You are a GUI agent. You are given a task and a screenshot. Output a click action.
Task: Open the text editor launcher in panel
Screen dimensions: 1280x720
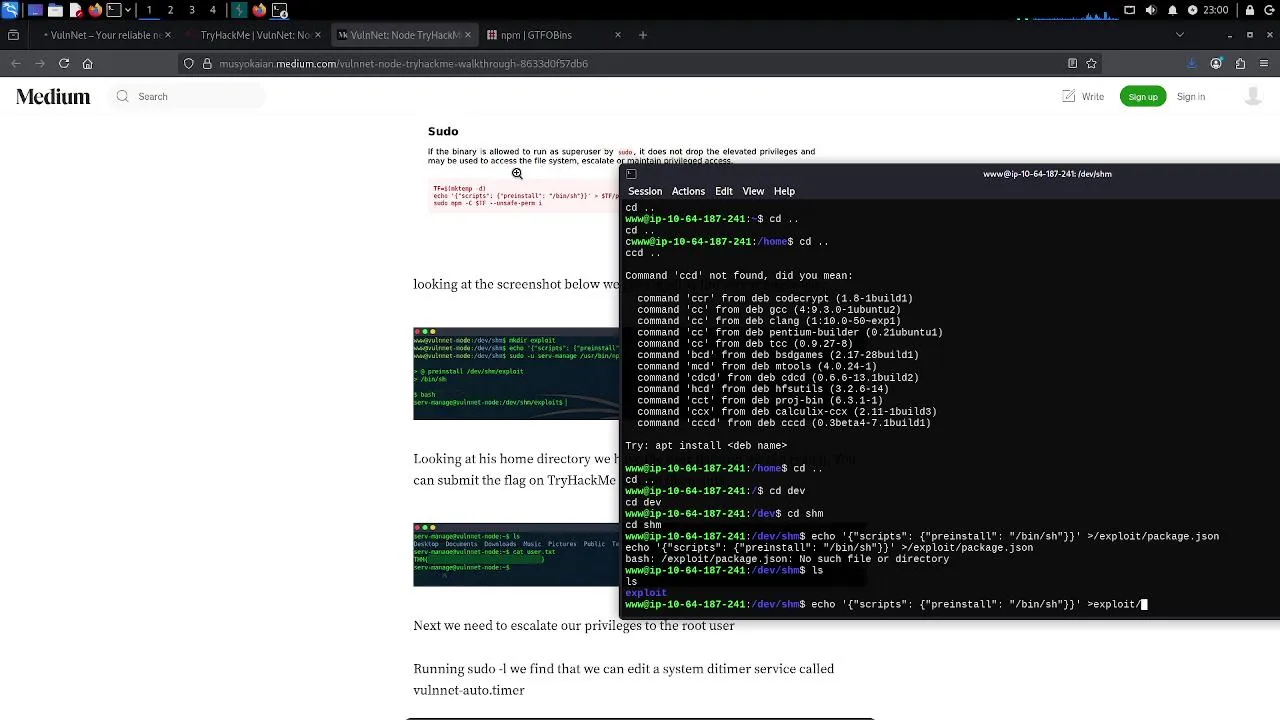tap(75, 10)
